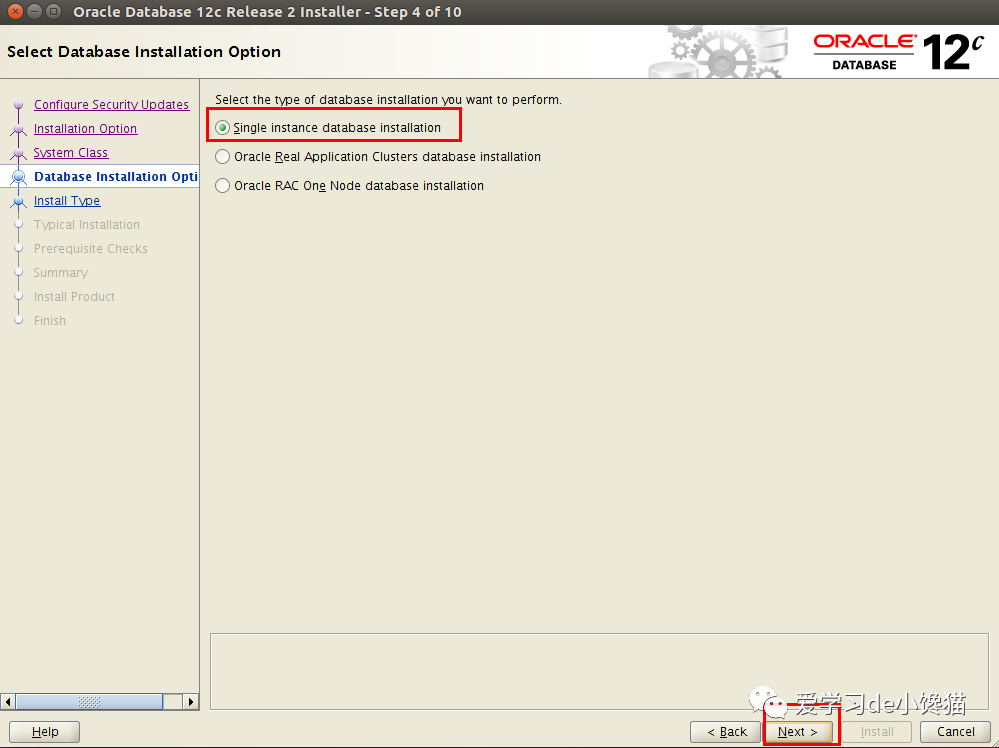Screen dimensions: 999x748
Task: Select Database Installation Option step
Action: point(116,176)
